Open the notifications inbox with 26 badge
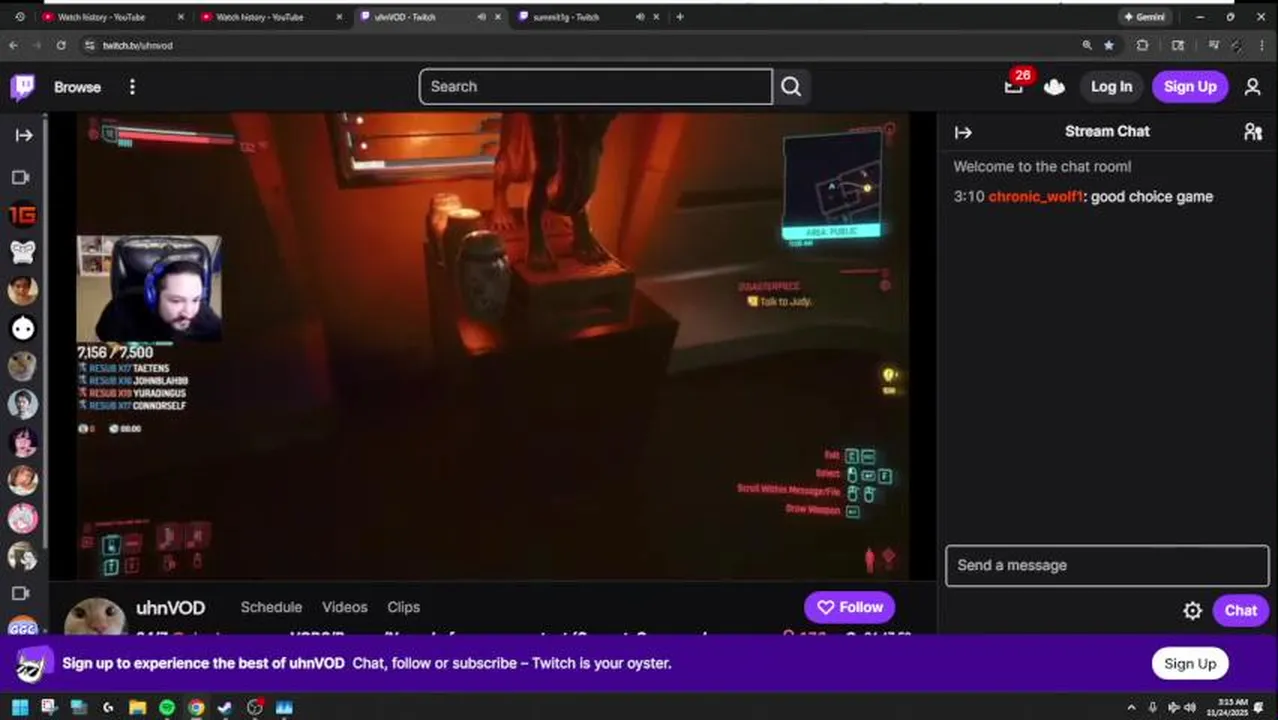This screenshot has height=720, width=1278. click(1014, 87)
